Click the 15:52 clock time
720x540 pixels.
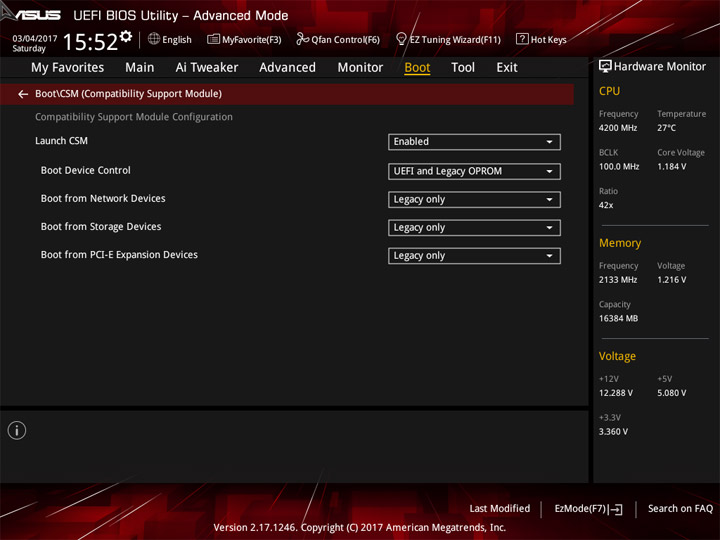coord(90,42)
